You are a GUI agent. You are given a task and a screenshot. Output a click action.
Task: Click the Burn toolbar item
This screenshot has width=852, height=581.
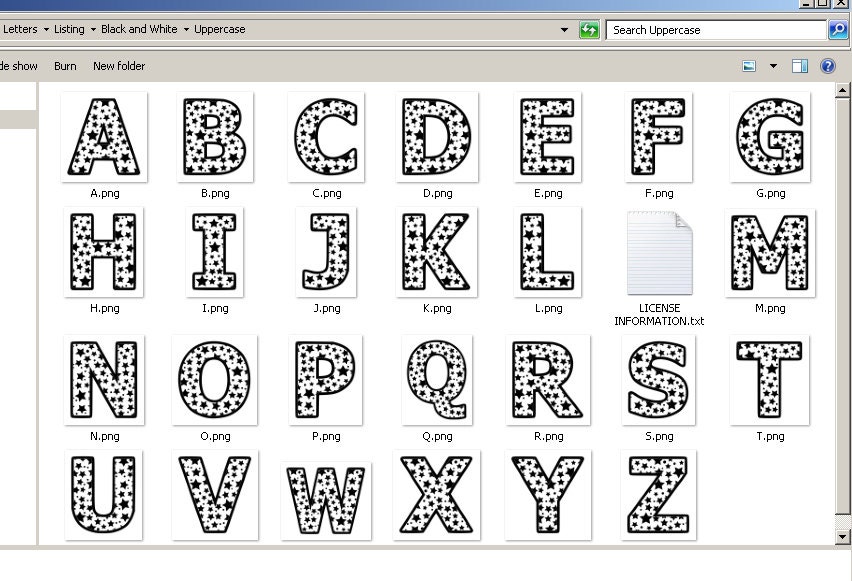click(x=64, y=65)
